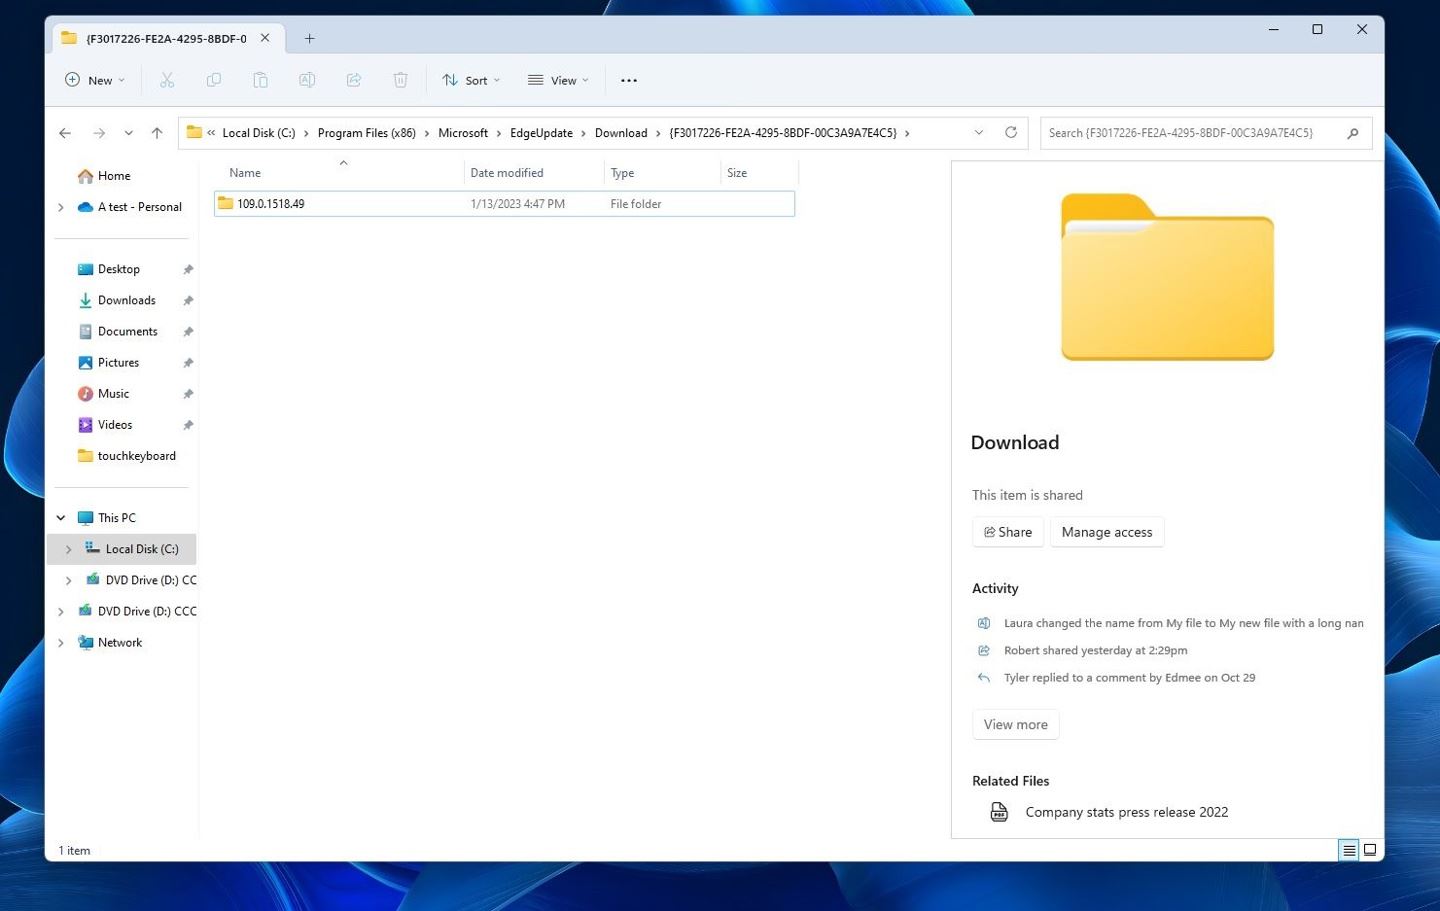Open a new tab with plus icon
The image size is (1440, 911).
309,38
